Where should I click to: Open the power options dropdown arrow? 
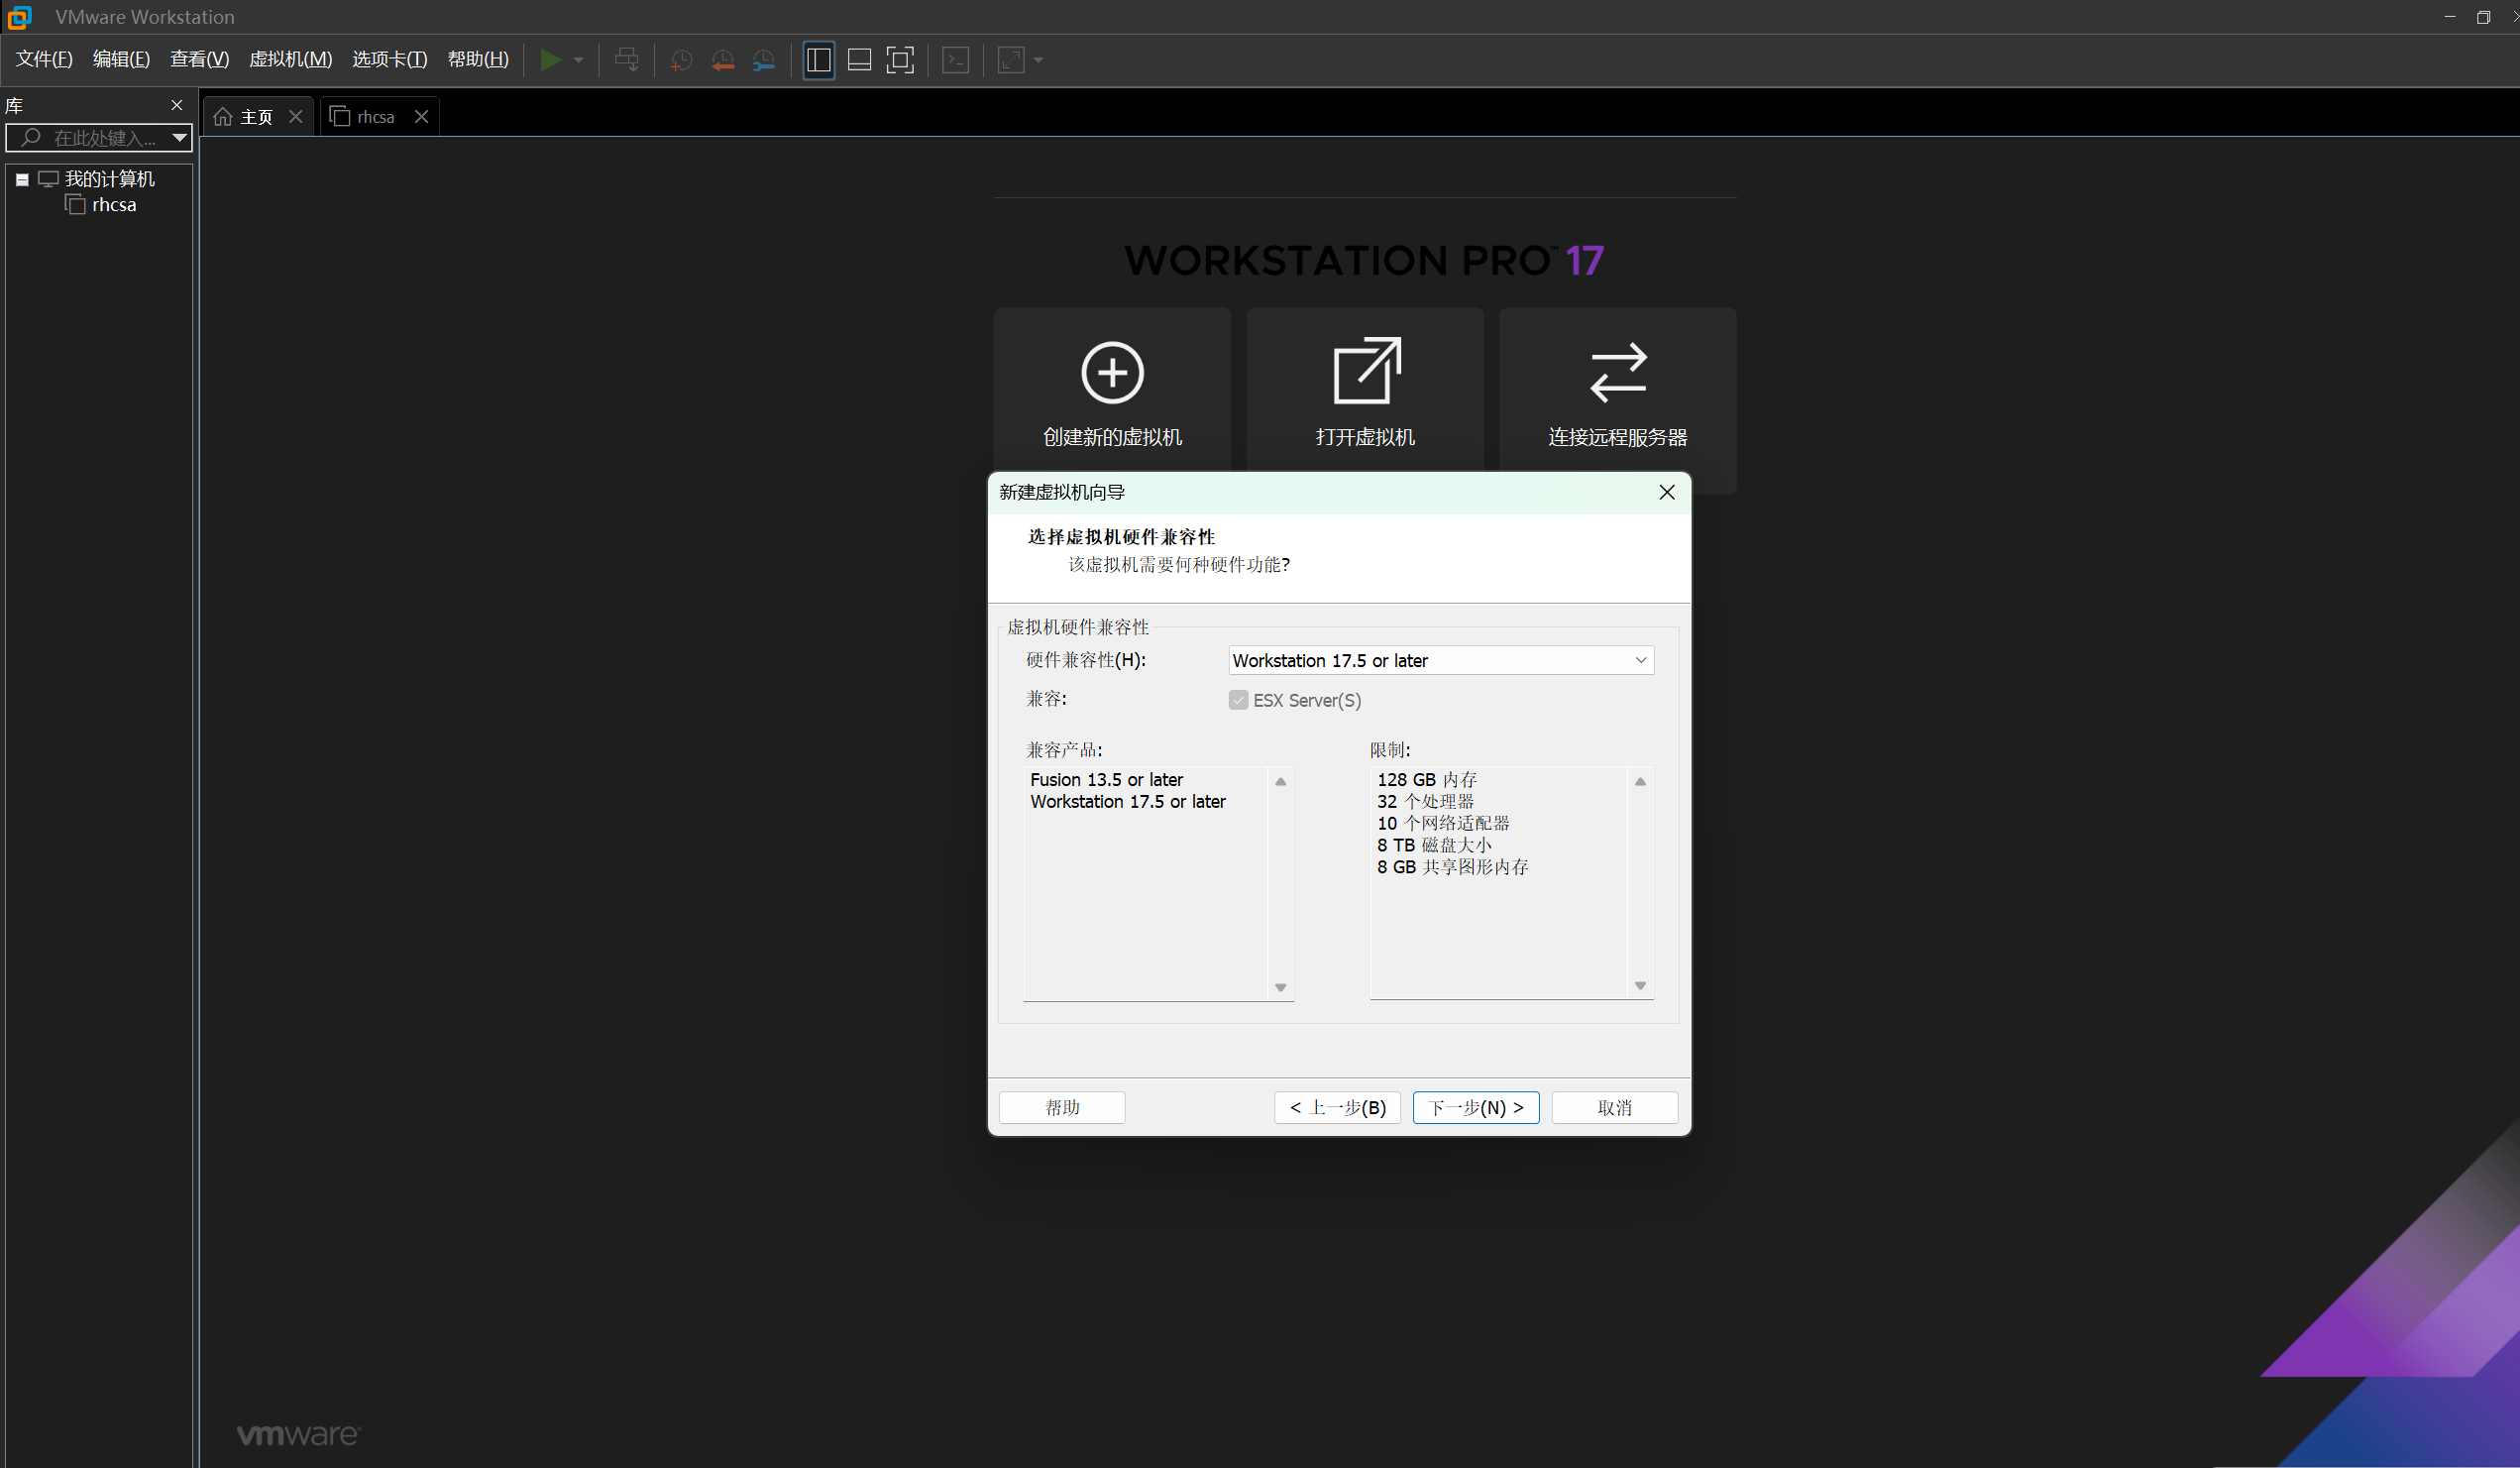pos(578,60)
